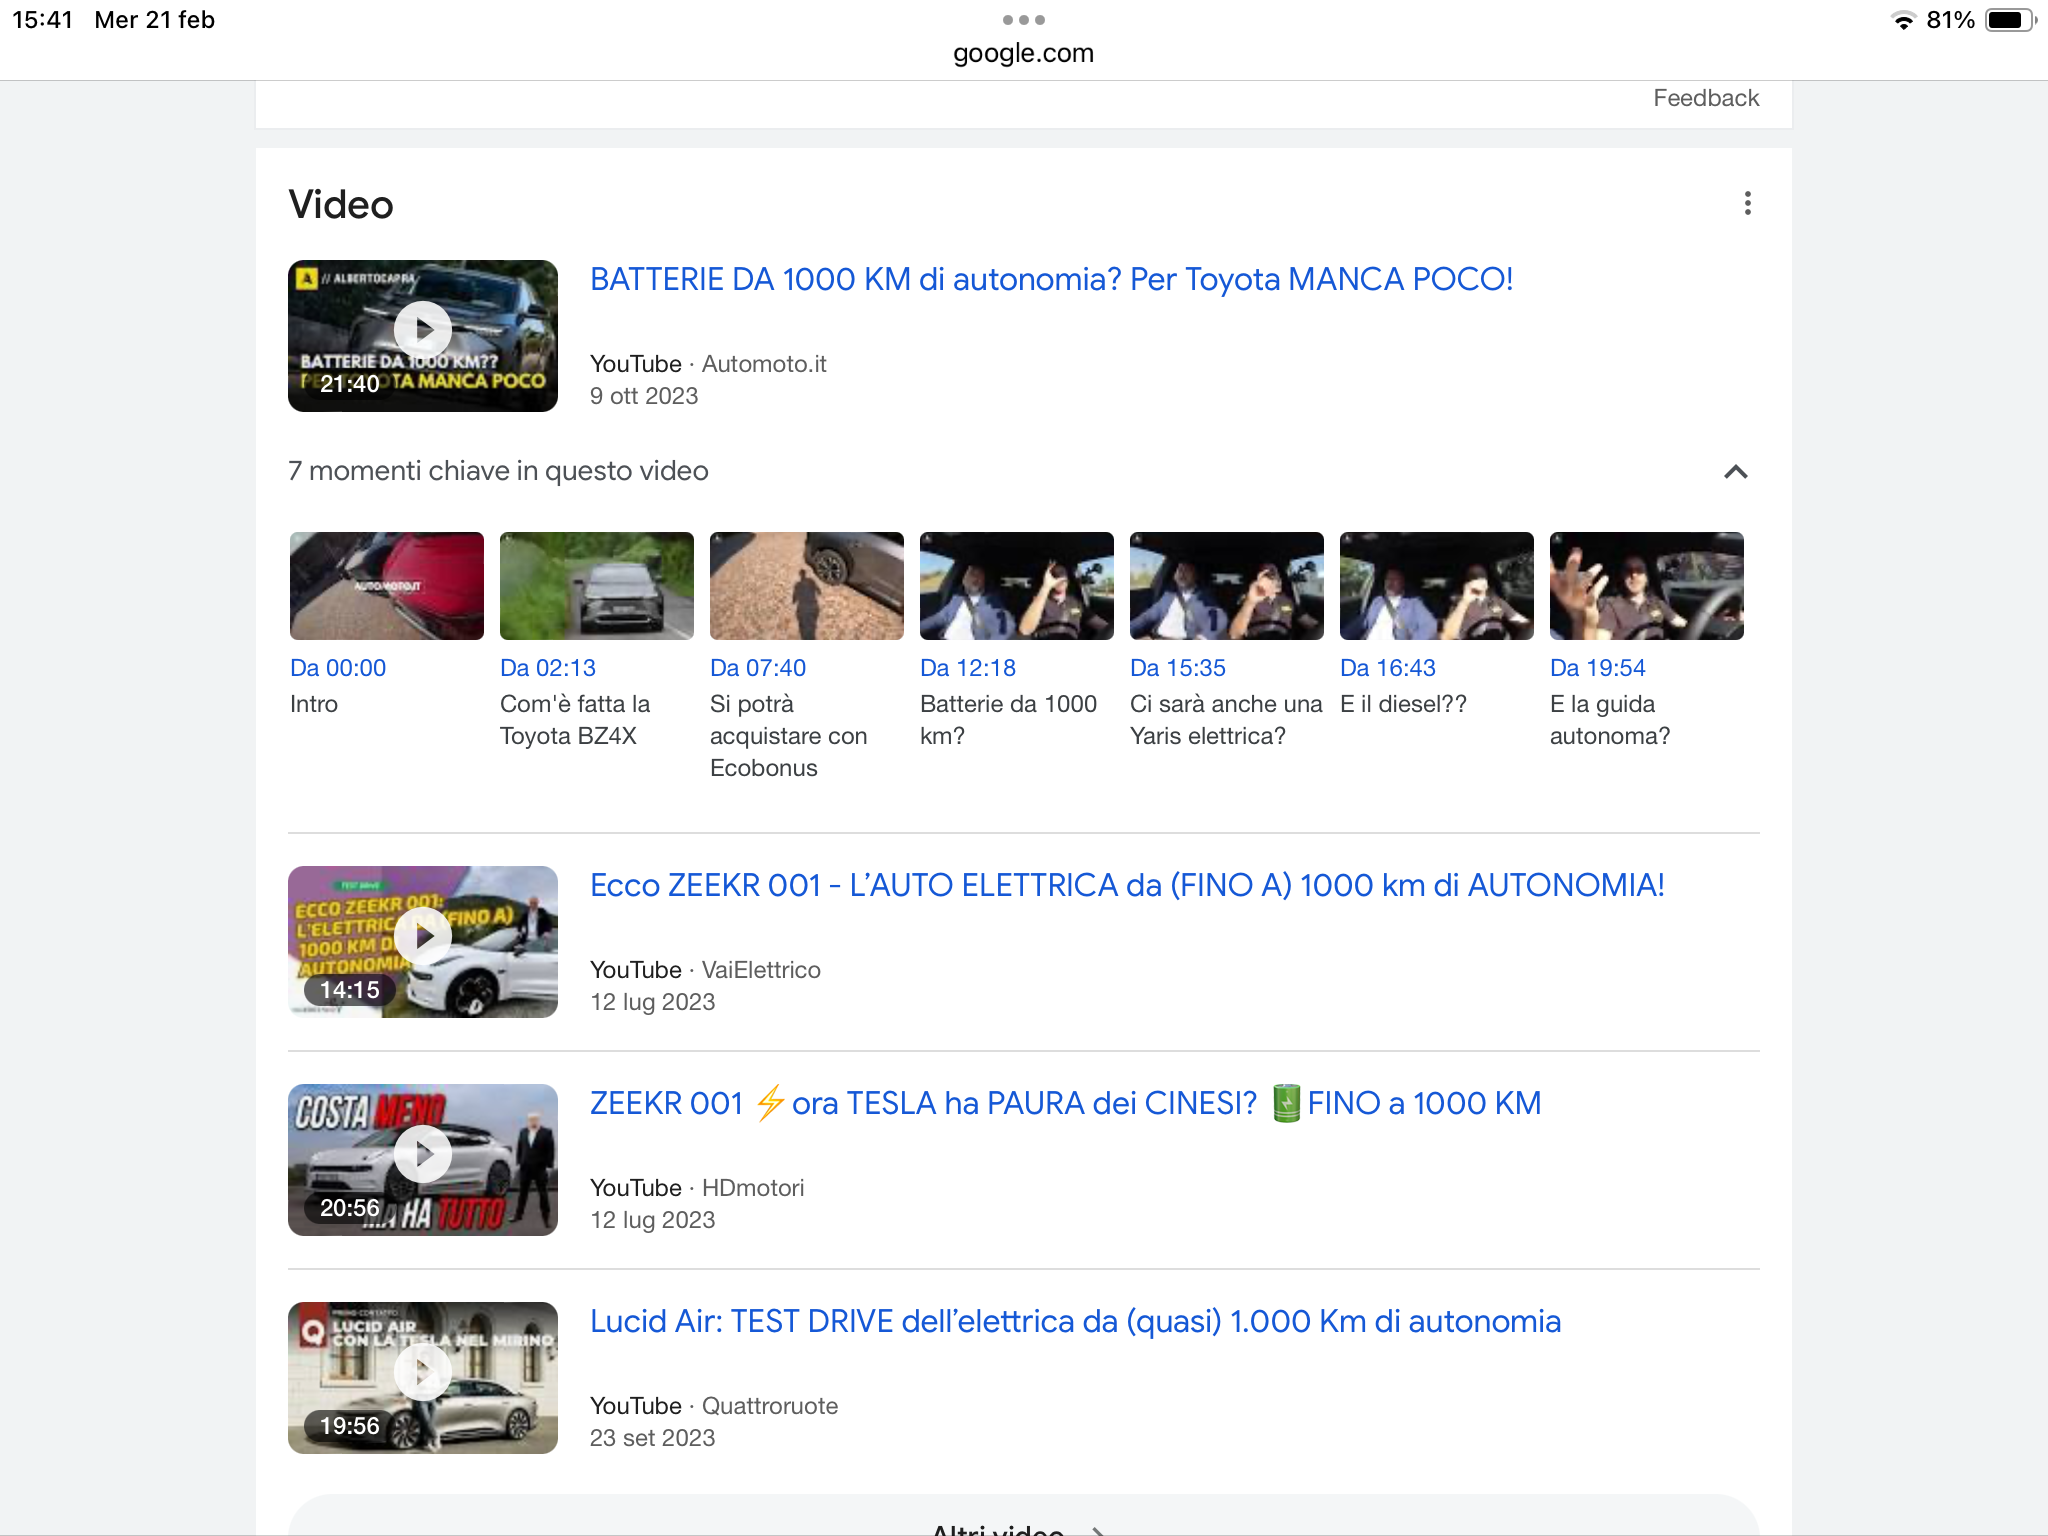Viewport: 2048px width, 1536px height.
Task: Jump to Da 16:43 E il diesel moment
Action: (1387, 668)
